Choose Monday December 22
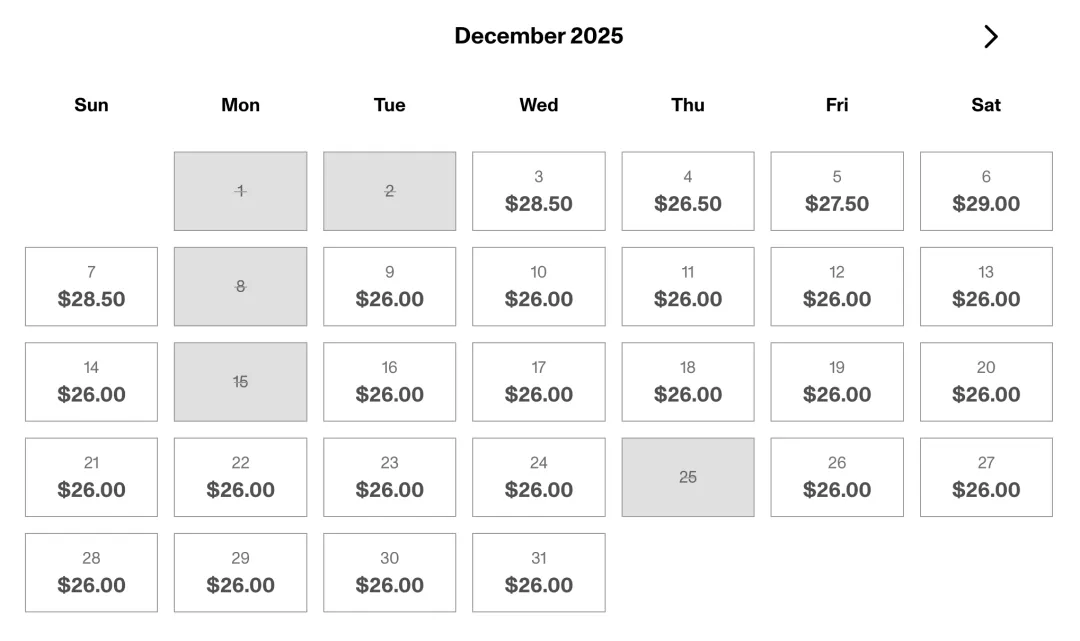 click(x=240, y=477)
